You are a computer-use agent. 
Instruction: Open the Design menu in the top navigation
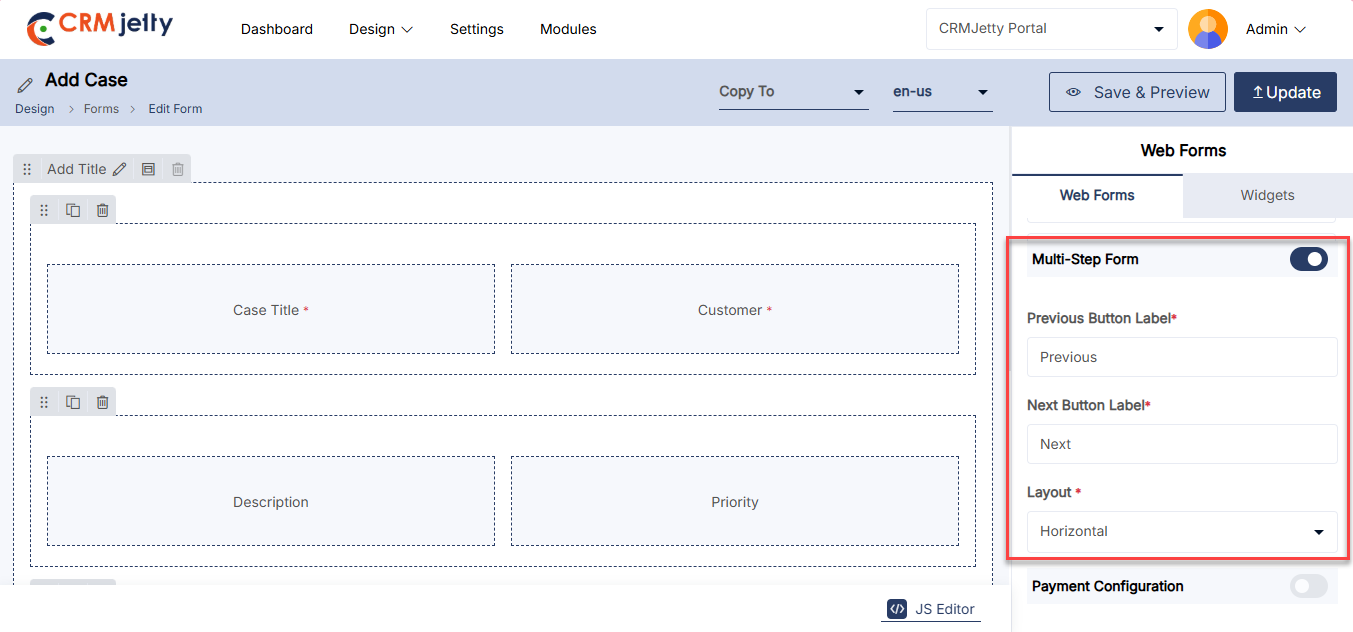[x=380, y=29]
